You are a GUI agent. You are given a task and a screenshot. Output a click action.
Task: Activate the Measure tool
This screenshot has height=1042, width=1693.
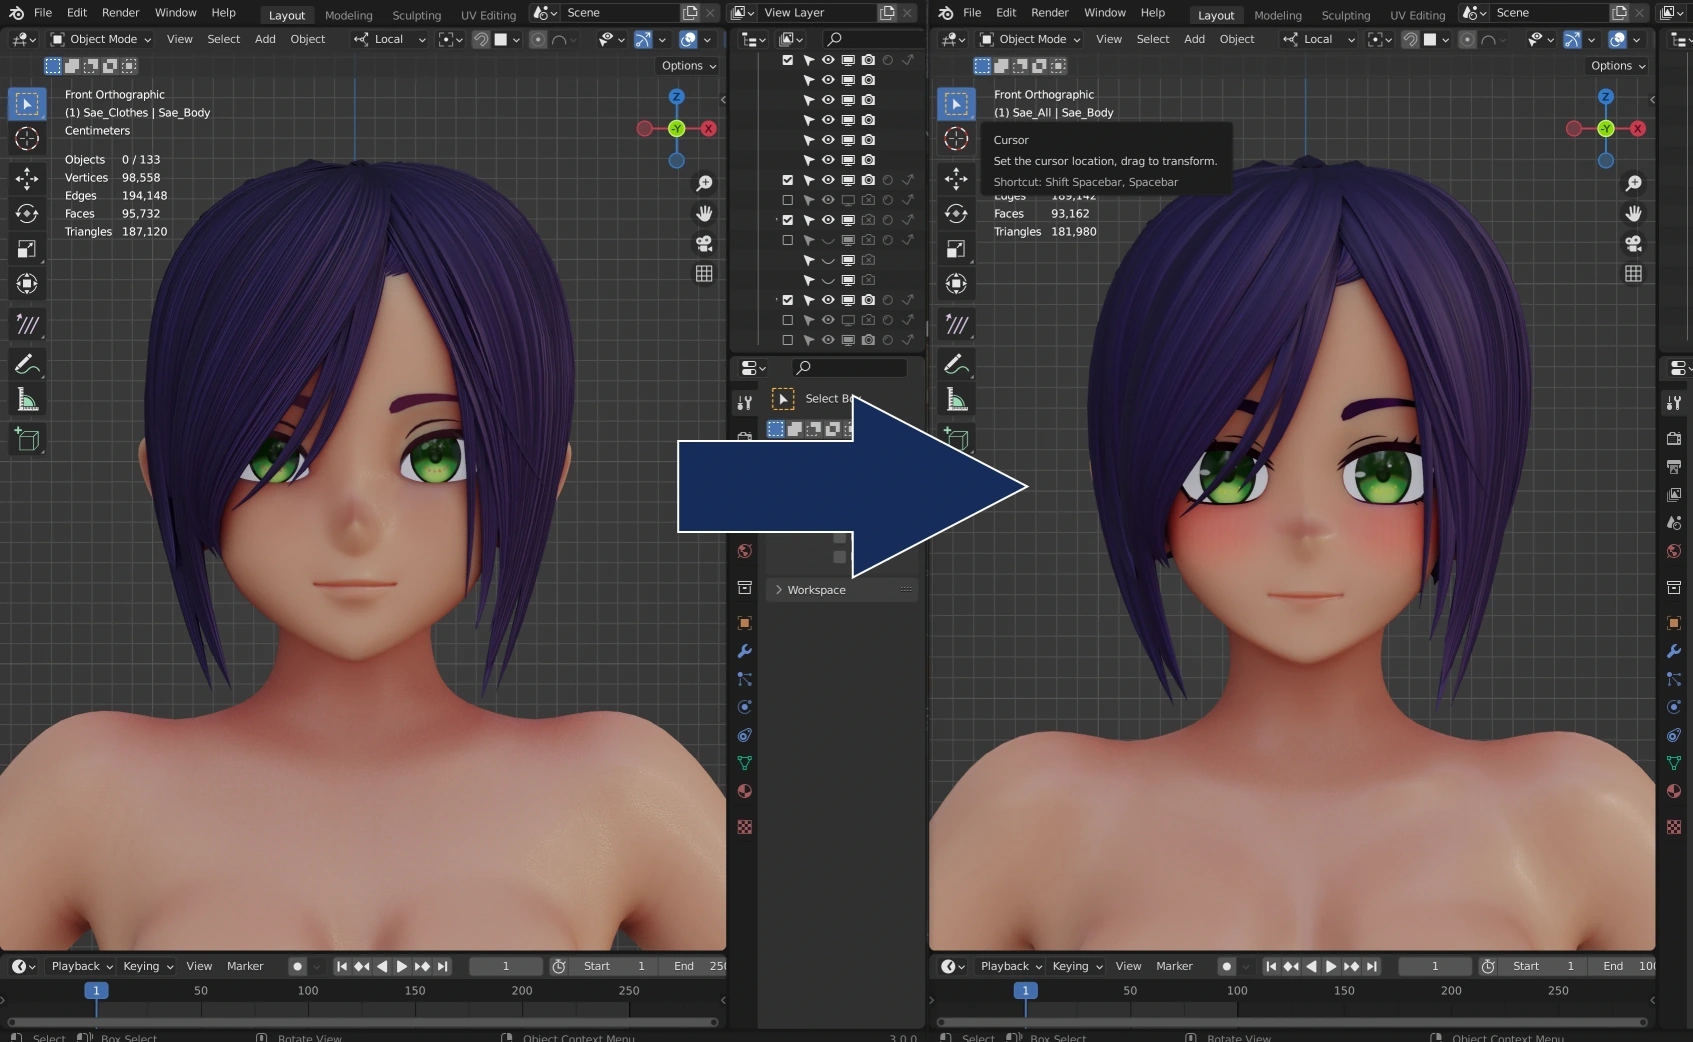(27, 398)
